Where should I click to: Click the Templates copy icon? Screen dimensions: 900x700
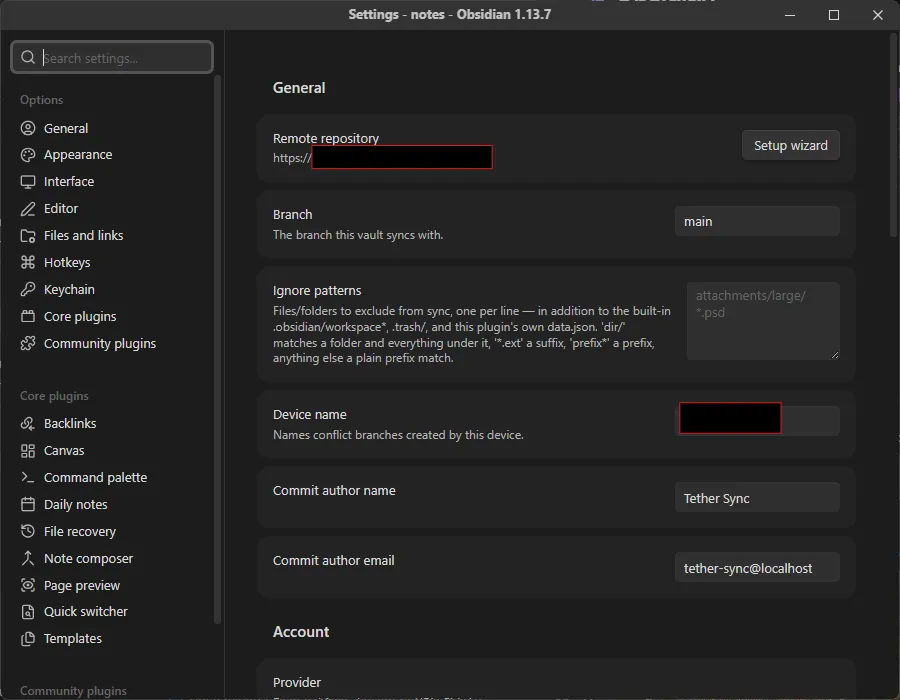[28, 639]
